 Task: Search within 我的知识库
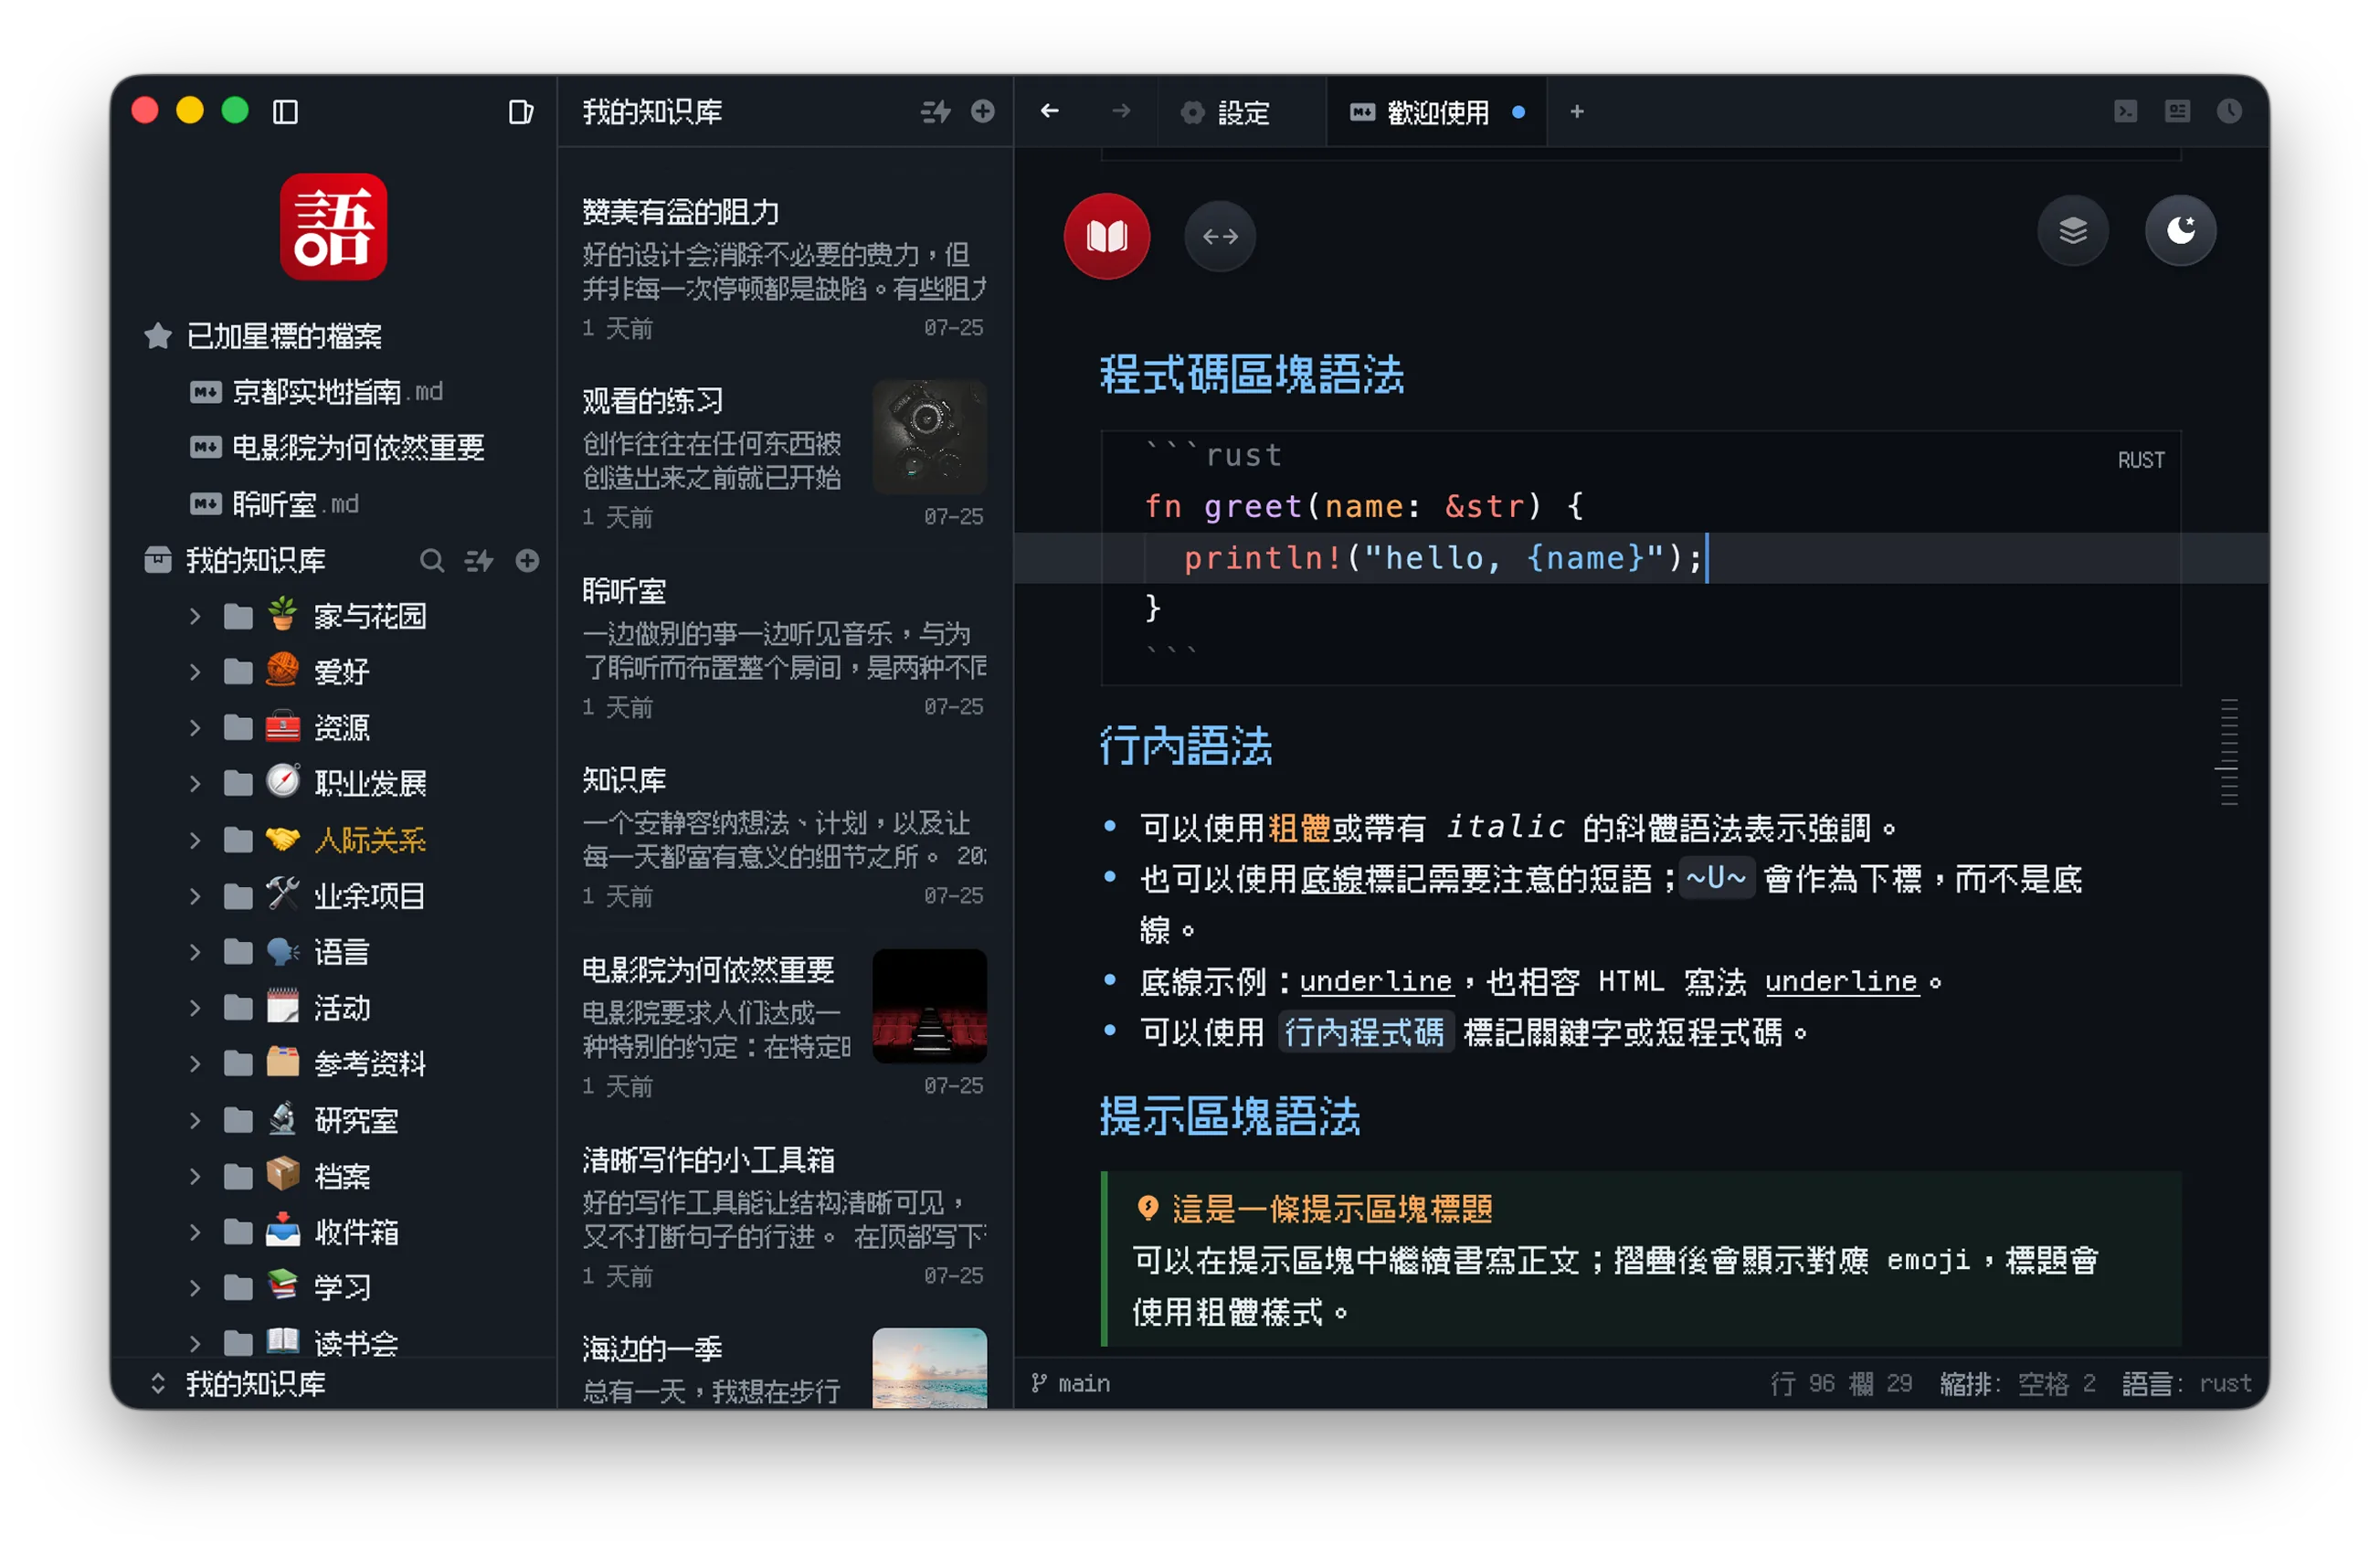point(432,562)
